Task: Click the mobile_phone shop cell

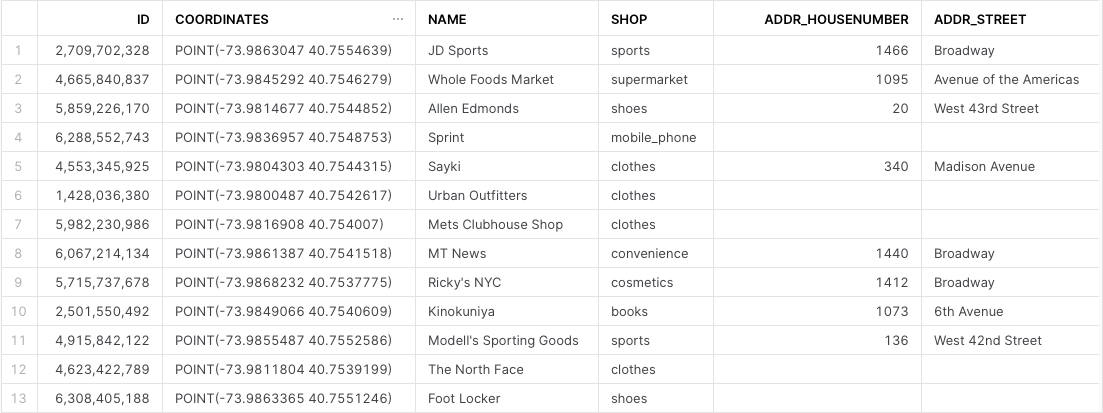Action: 653,137
